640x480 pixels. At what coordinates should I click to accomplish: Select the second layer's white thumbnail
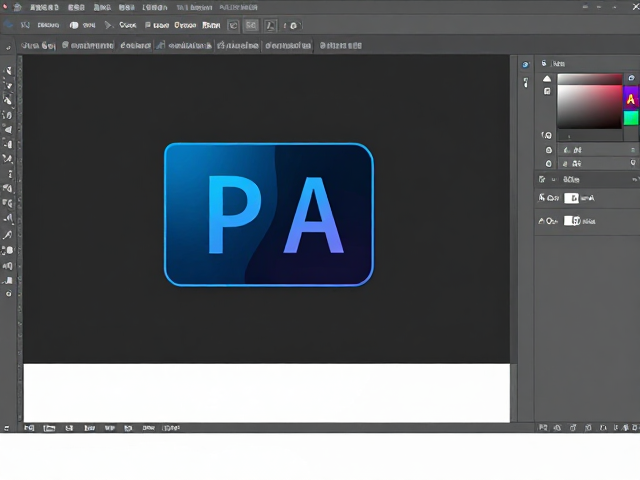point(572,221)
